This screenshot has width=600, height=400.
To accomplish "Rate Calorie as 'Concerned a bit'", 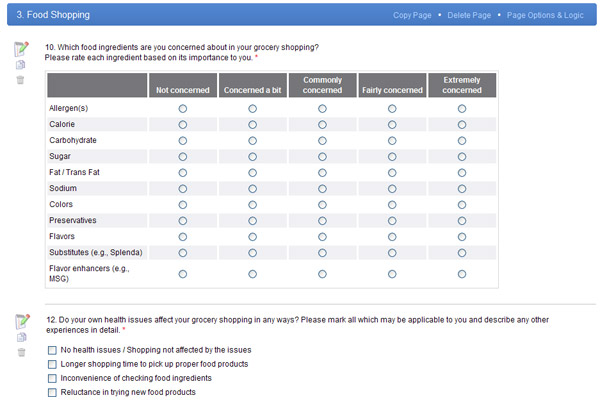I will pyautogui.click(x=252, y=124).
